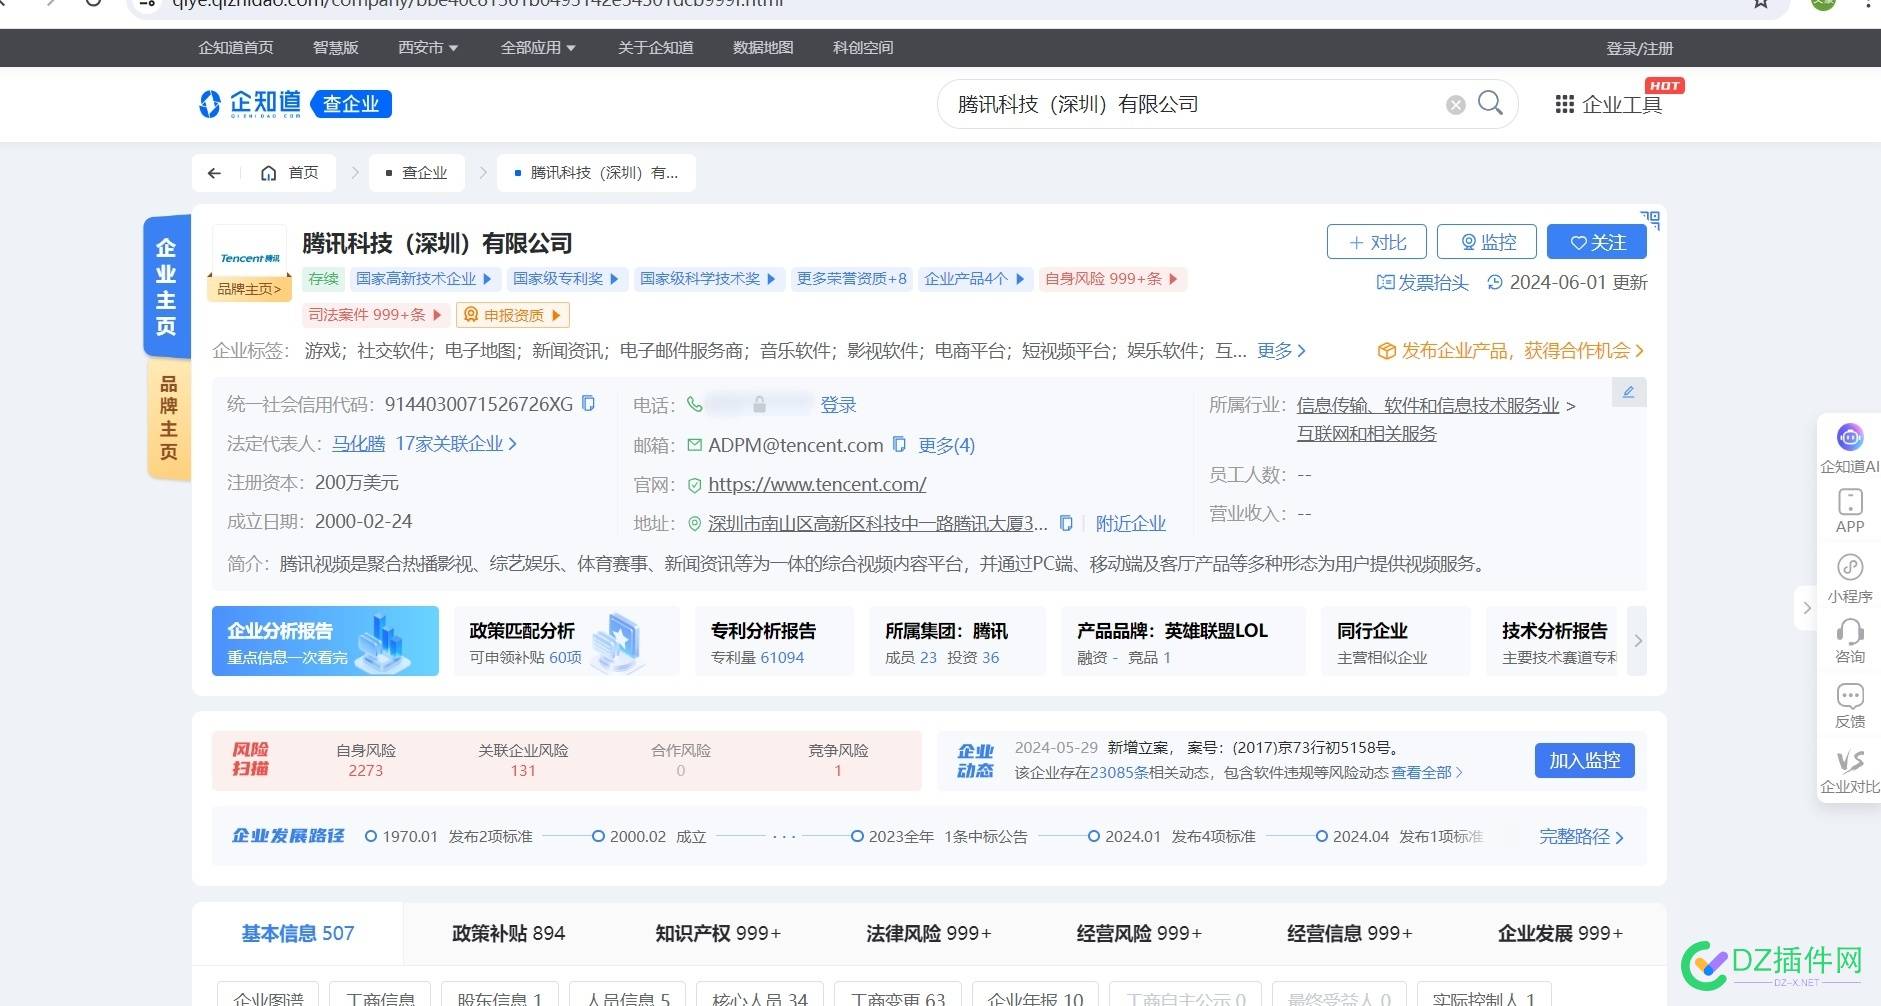Open 17家关联企业 link
This screenshot has width=1881, height=1006.
(456, 443)
